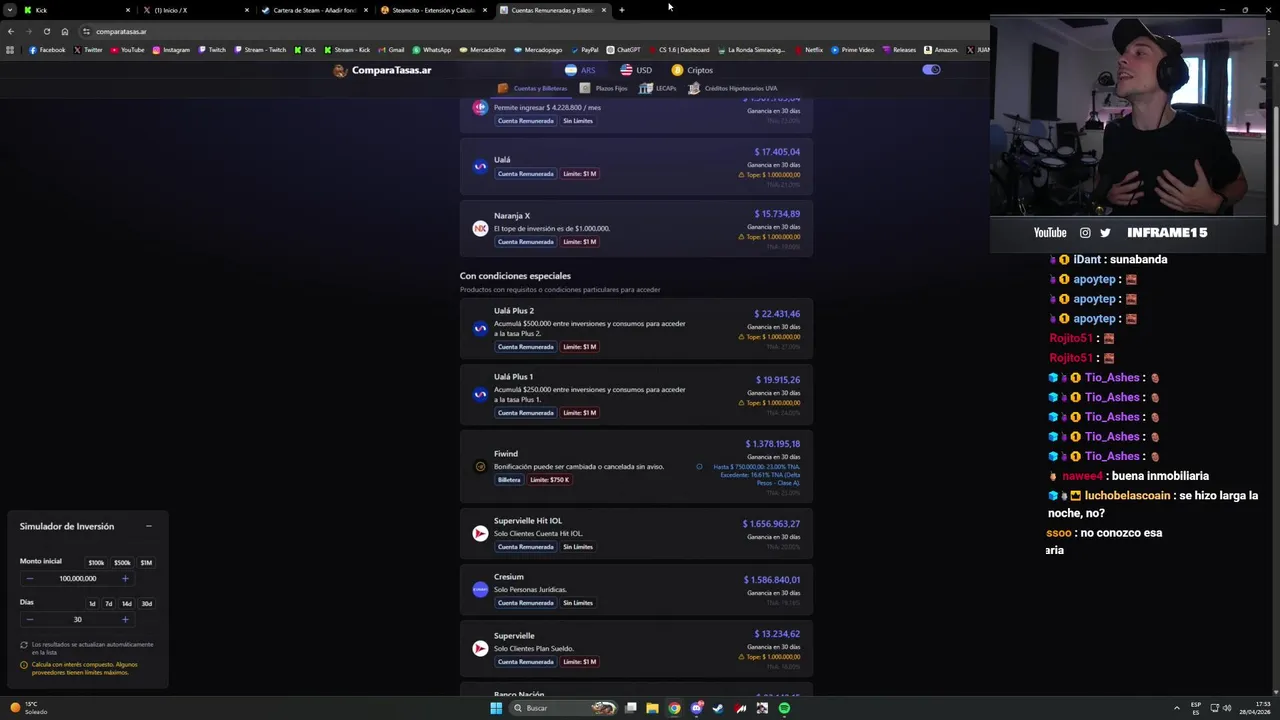Select the Criptos option
Image resolution: width=1280 pixels, height=720 pixels.
[x=693, y=70]
